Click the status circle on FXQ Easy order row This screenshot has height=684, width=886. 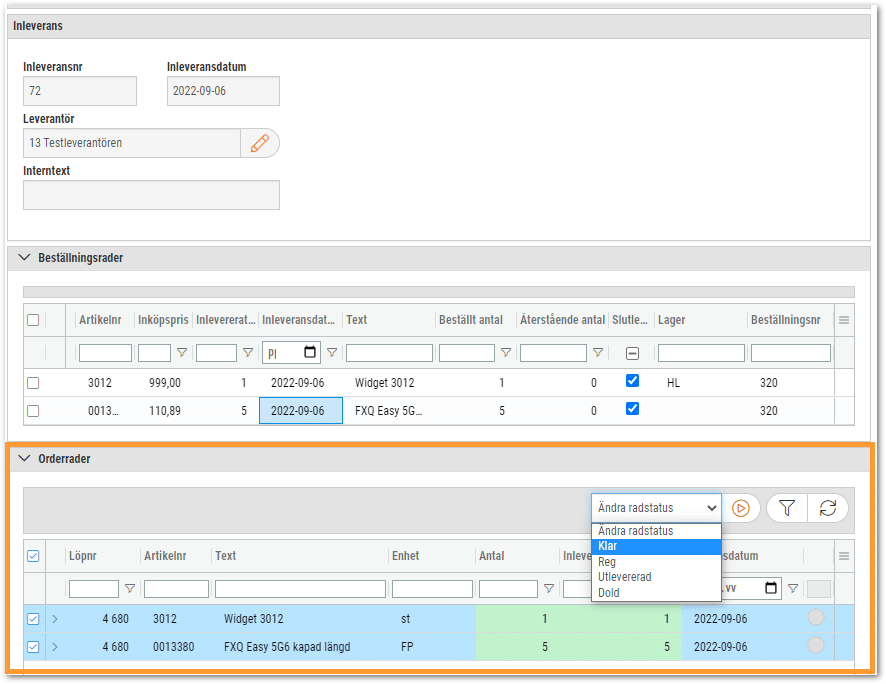click(816, 645)
